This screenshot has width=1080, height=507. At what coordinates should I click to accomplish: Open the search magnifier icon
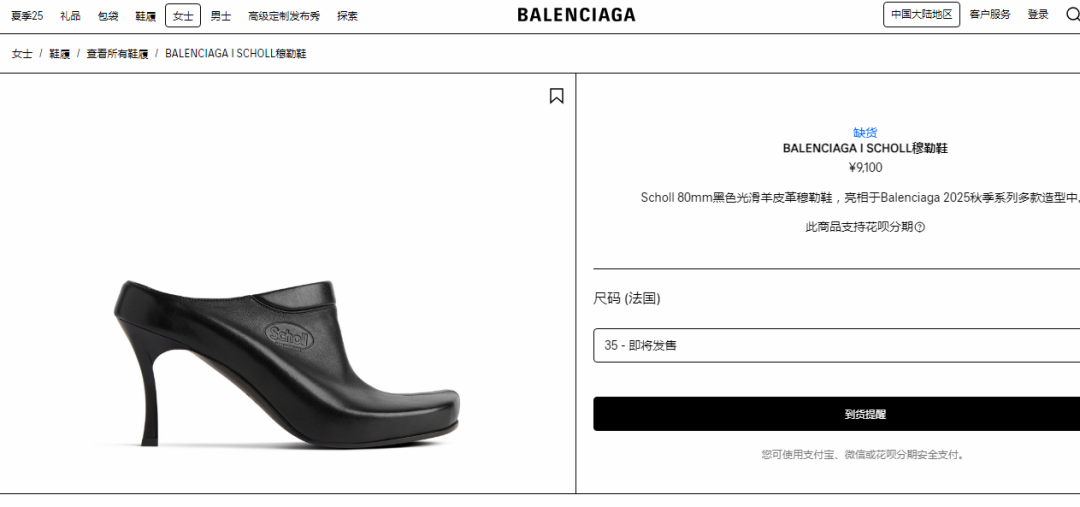1072,14
